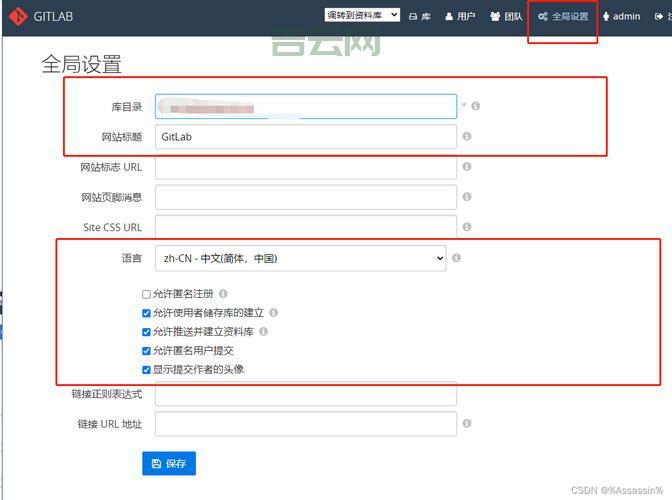Click the 保存 save button
The height and width of the screenshot is (500, 672).
169,463
